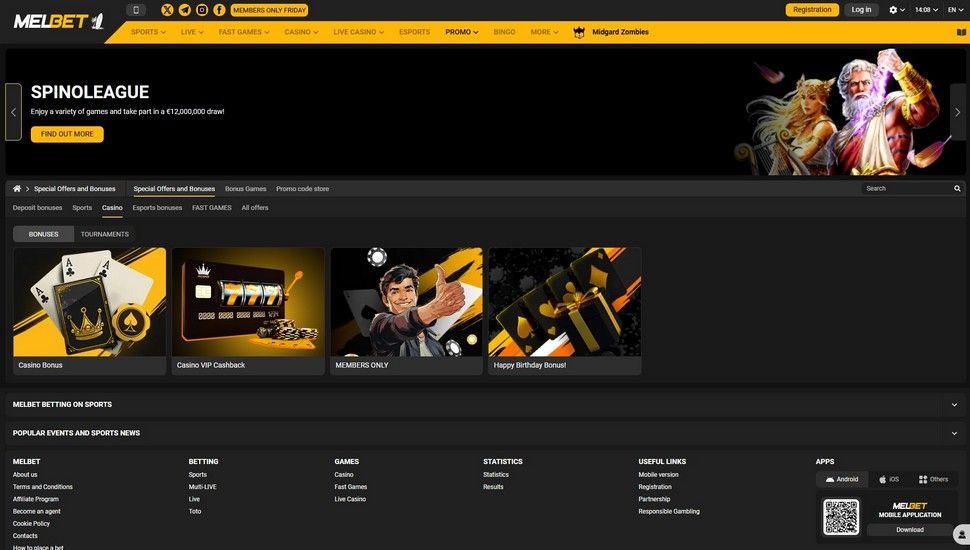Click the Midgard Zombies game icon
This screenshot has height=550, width=970.
579,32
